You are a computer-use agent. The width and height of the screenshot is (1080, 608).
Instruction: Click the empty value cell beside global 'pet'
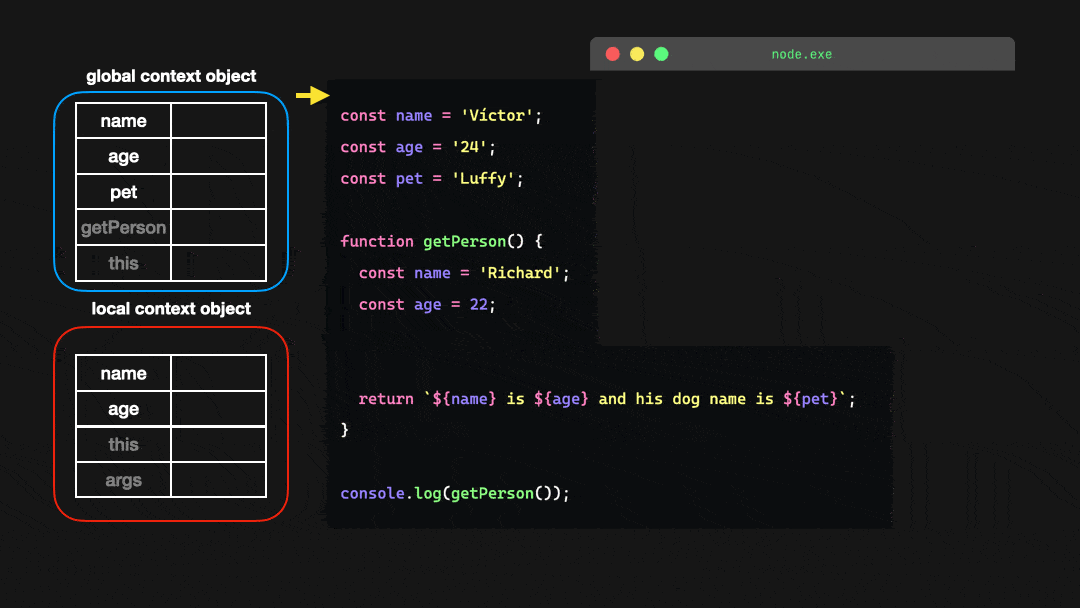click(x=218, y=192)
